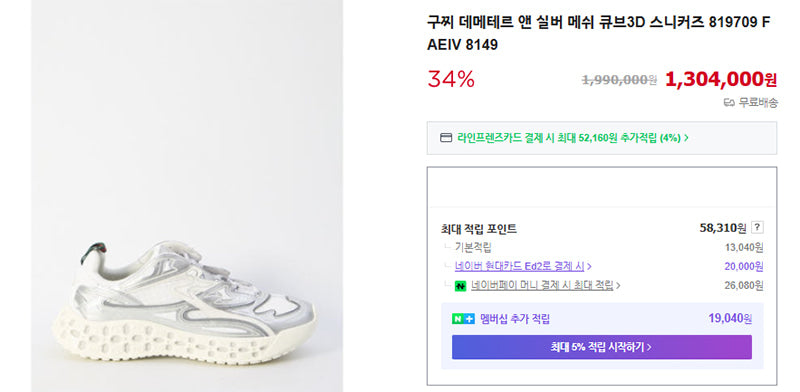Click the N+ membership badge icon
The width and height of the screenshot is (800, 392).
(x=463, y=319)
